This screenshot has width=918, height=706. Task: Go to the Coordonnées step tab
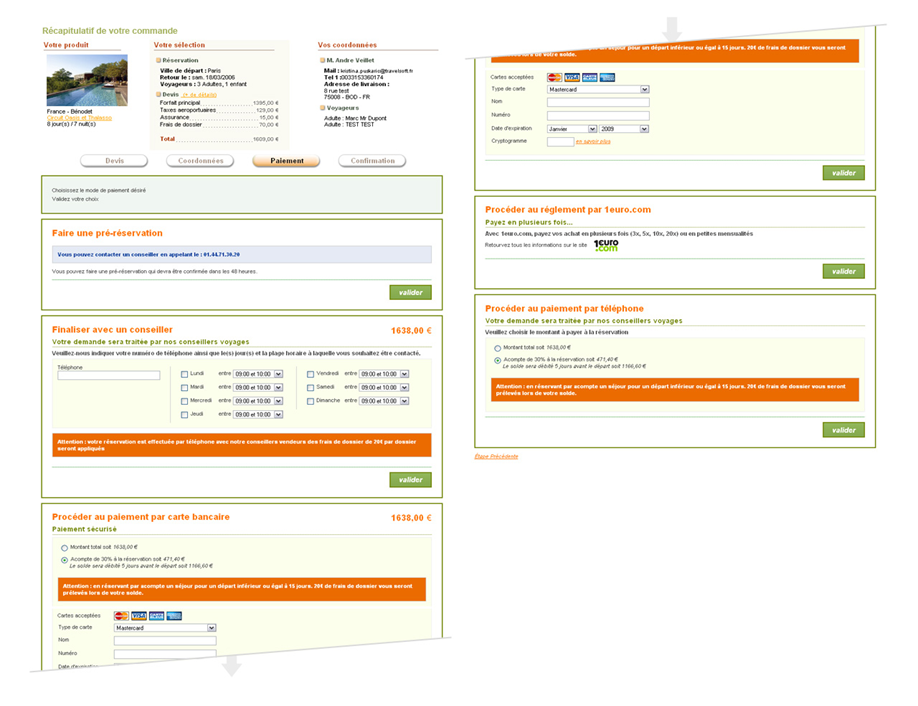pyautogui.click(x=201, y=160)
